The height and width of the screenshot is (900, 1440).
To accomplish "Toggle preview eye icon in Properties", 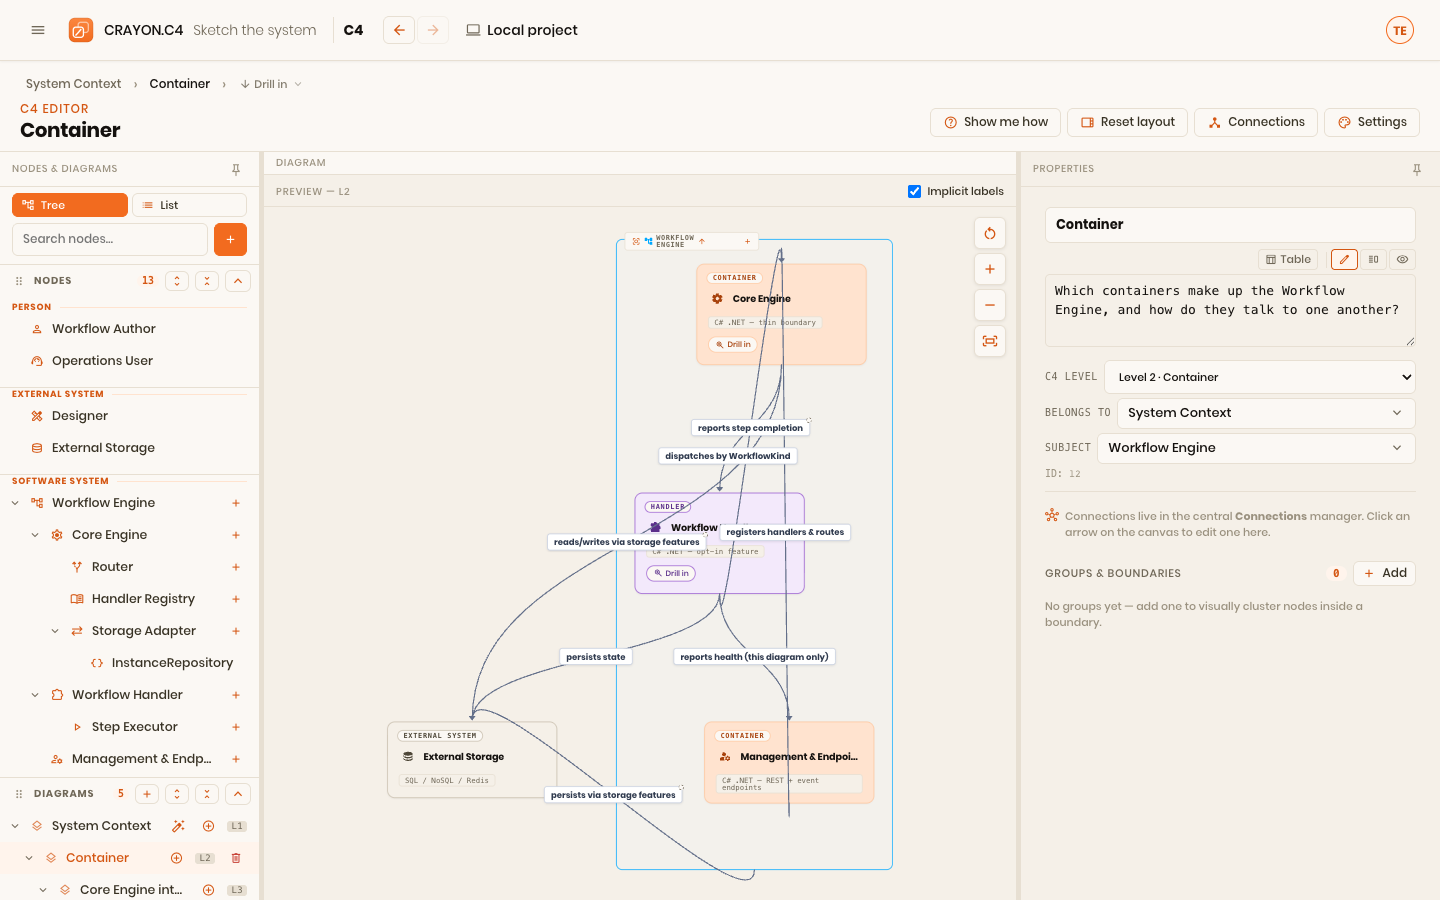I will click(1402, 259).
